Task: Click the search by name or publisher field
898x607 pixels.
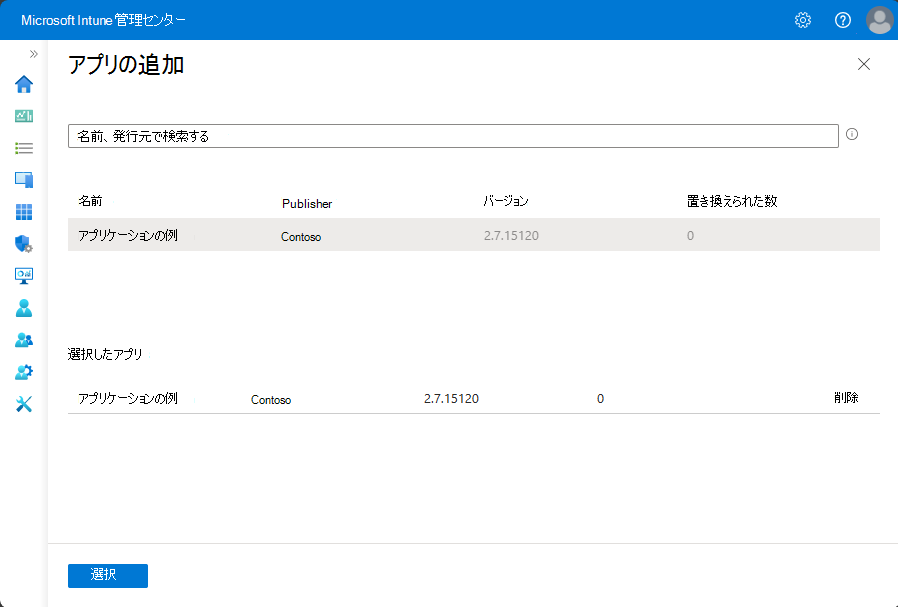Action: [452, 136]
